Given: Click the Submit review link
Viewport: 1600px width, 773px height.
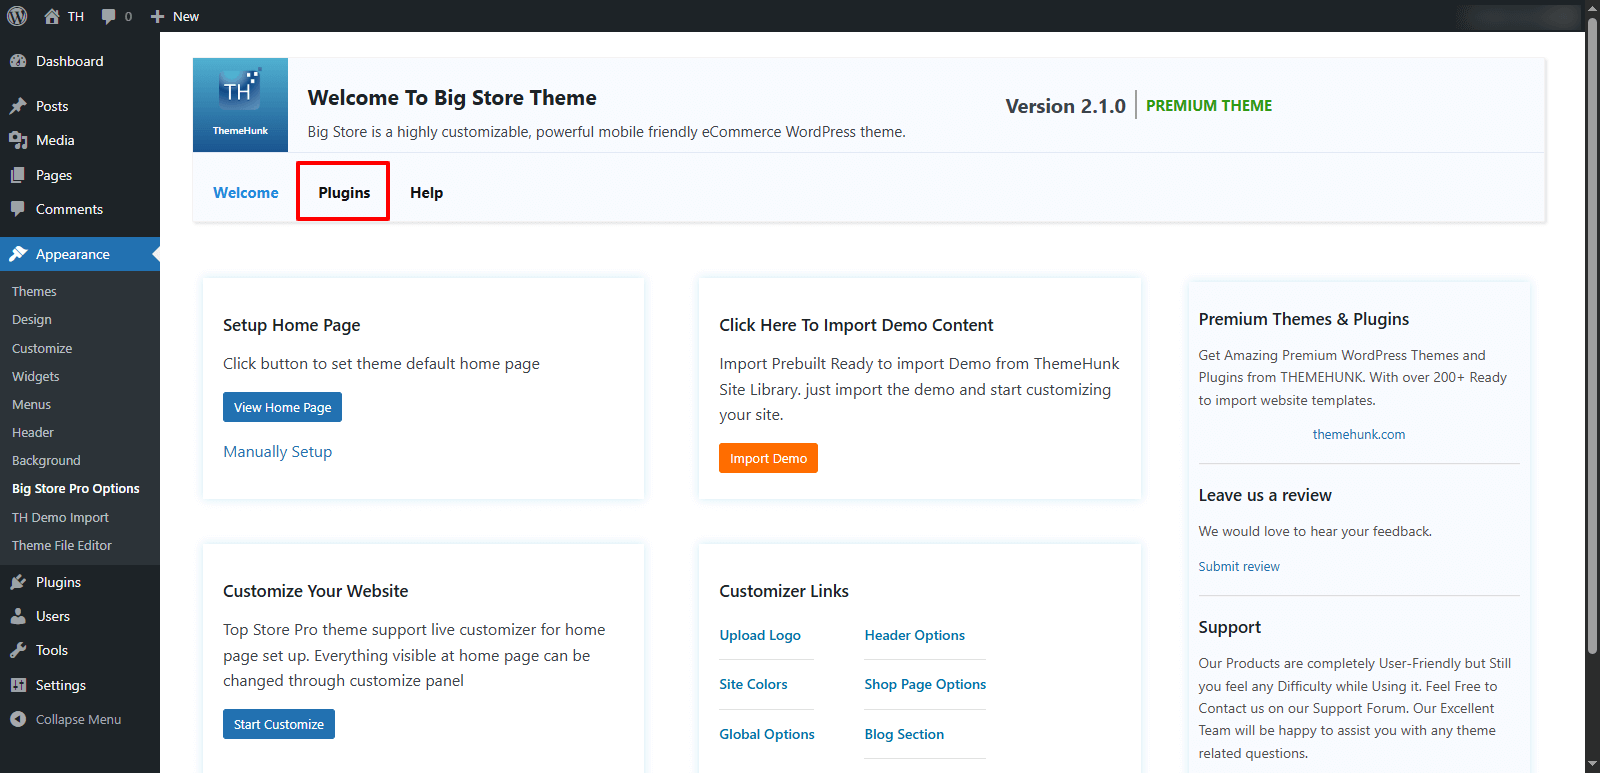Looking at the screenshot, I should (1239, 566).
